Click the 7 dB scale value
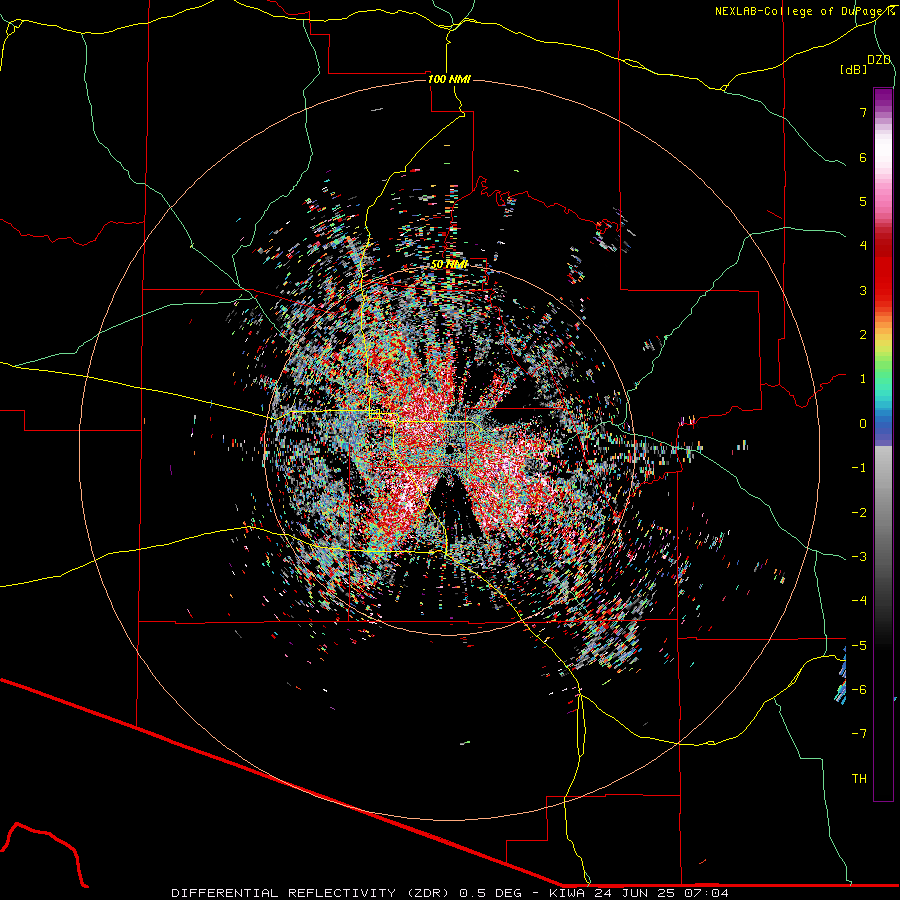 (863, 112)
